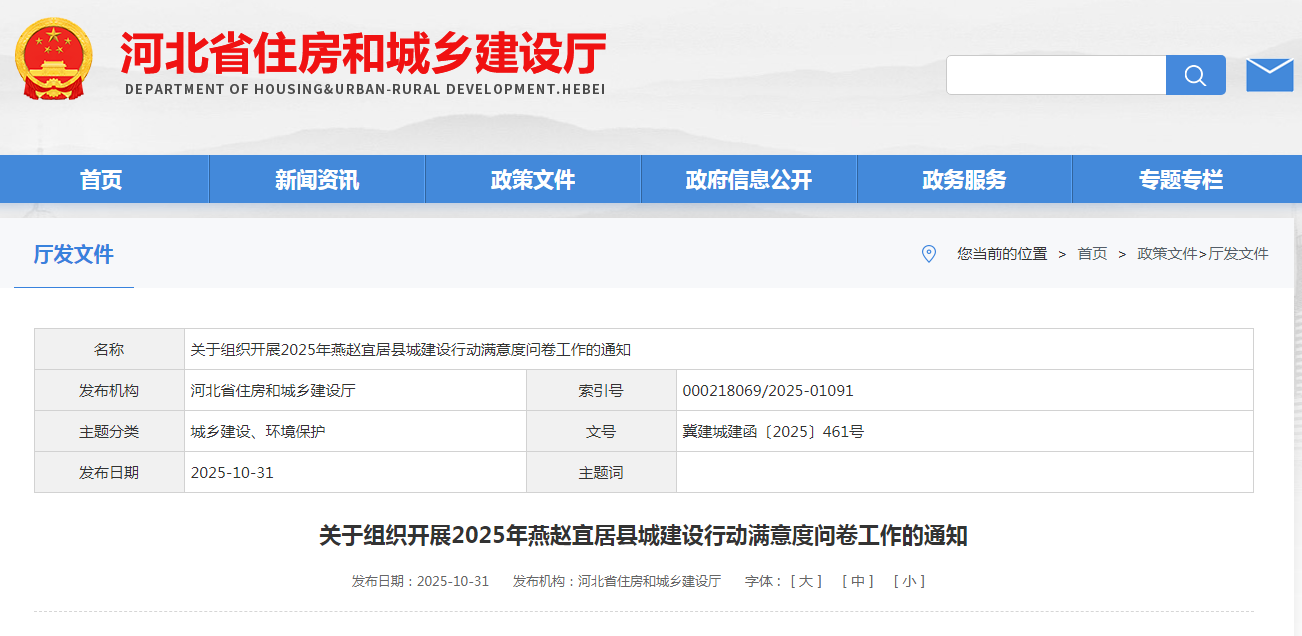The image size is (1302, 636).
Task: Click the magnifying glass search icon
Action: point(1195,75)
